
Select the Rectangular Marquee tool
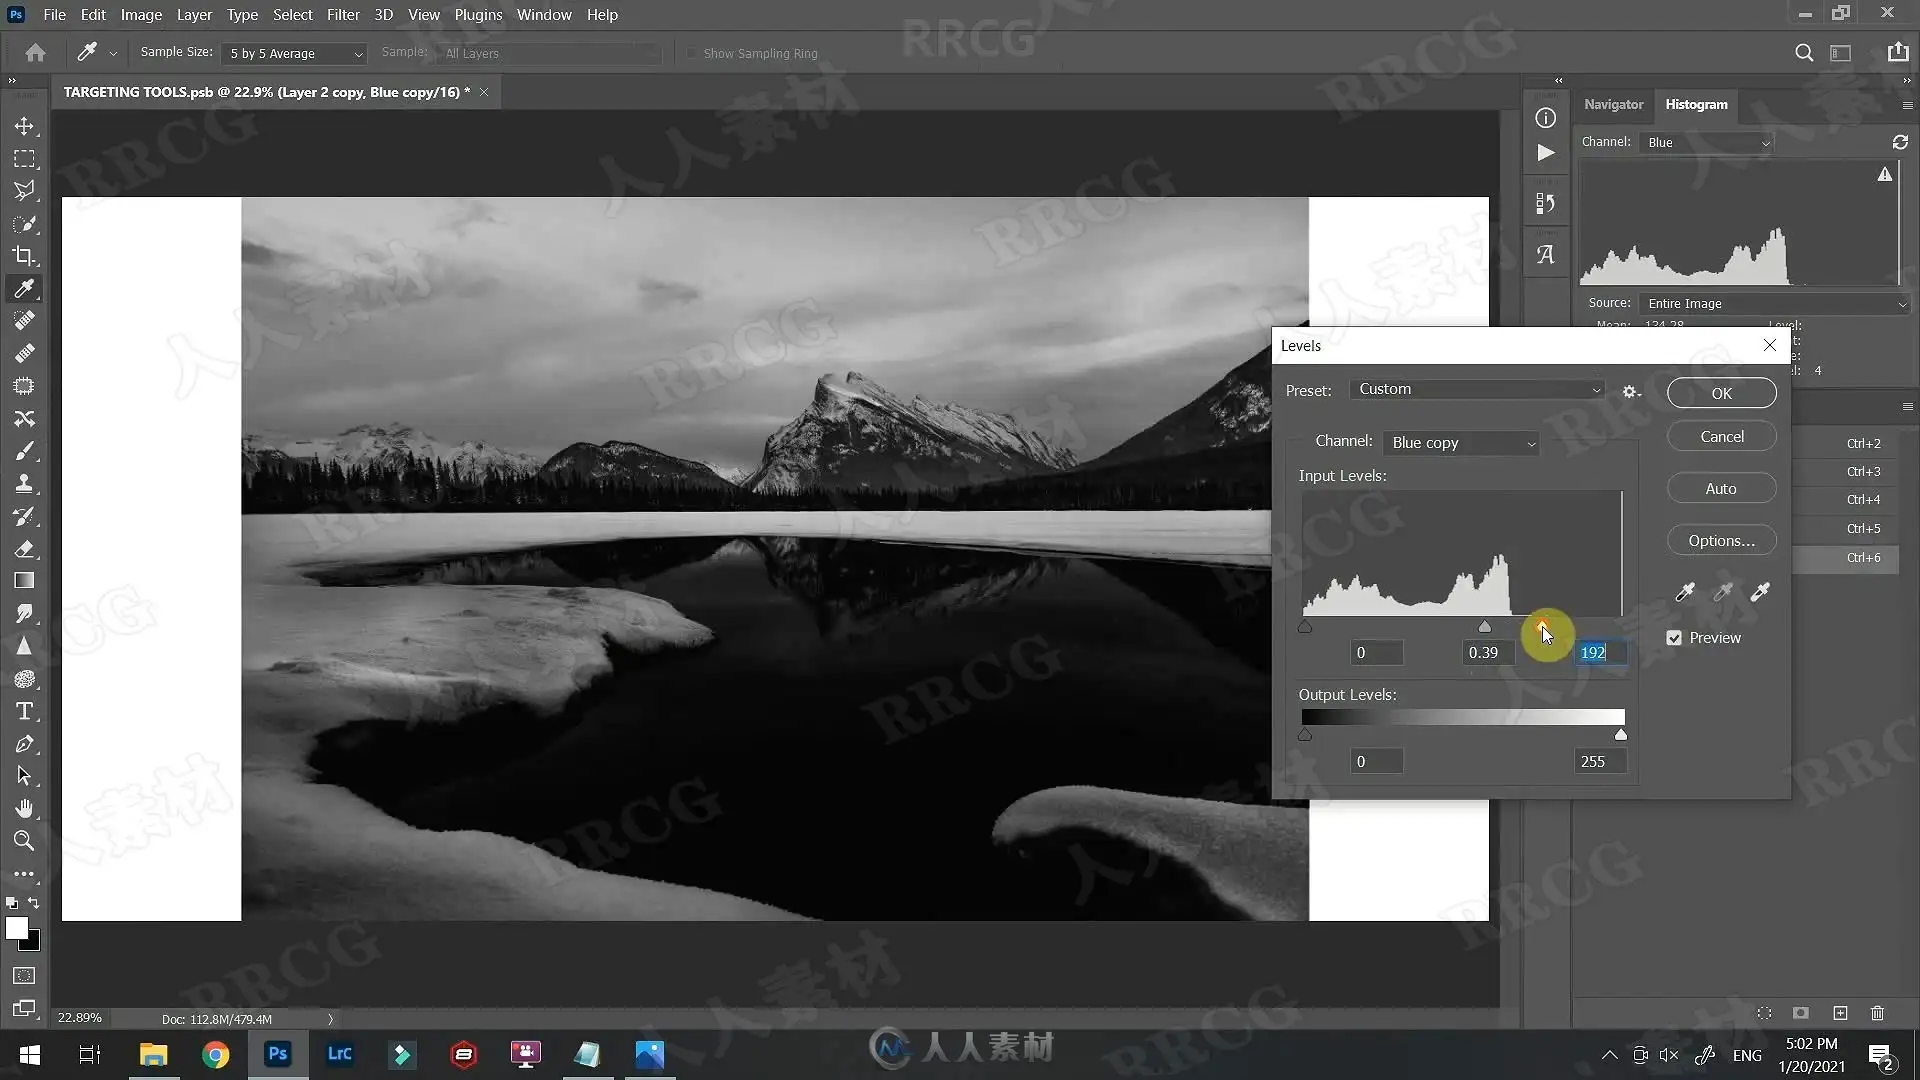click(25, 159)
